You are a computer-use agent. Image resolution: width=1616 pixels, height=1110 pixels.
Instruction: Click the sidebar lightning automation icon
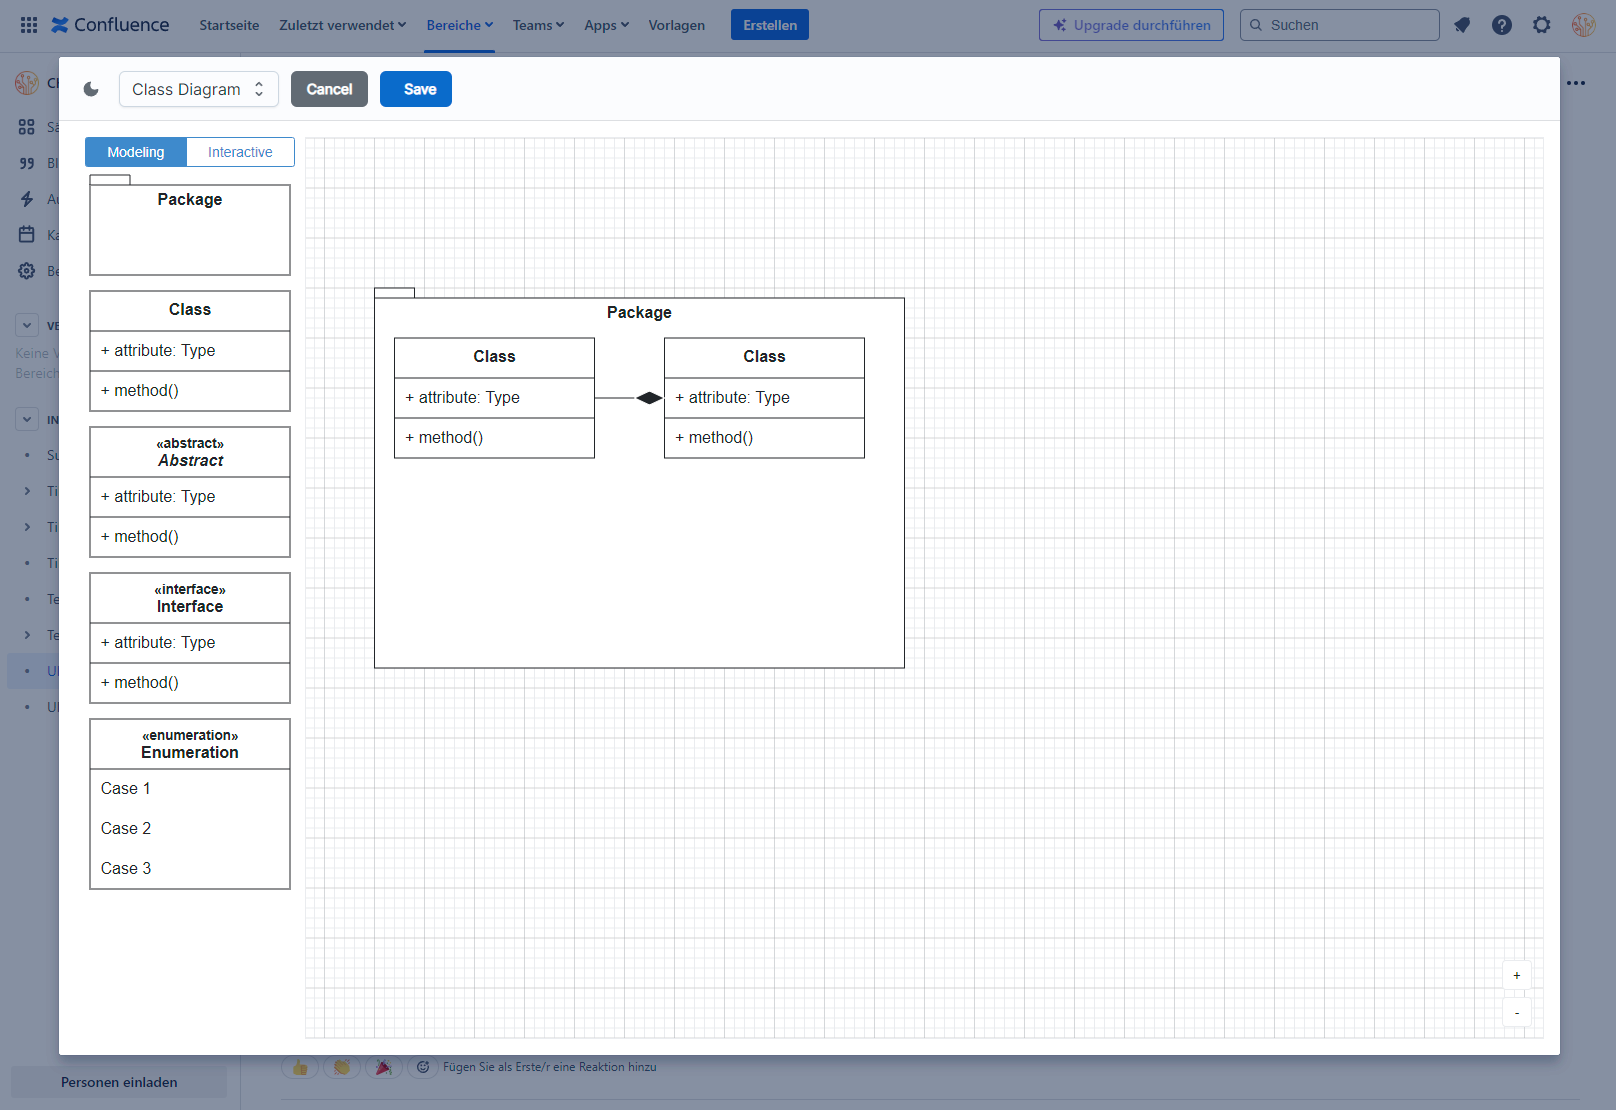(27, 199)
